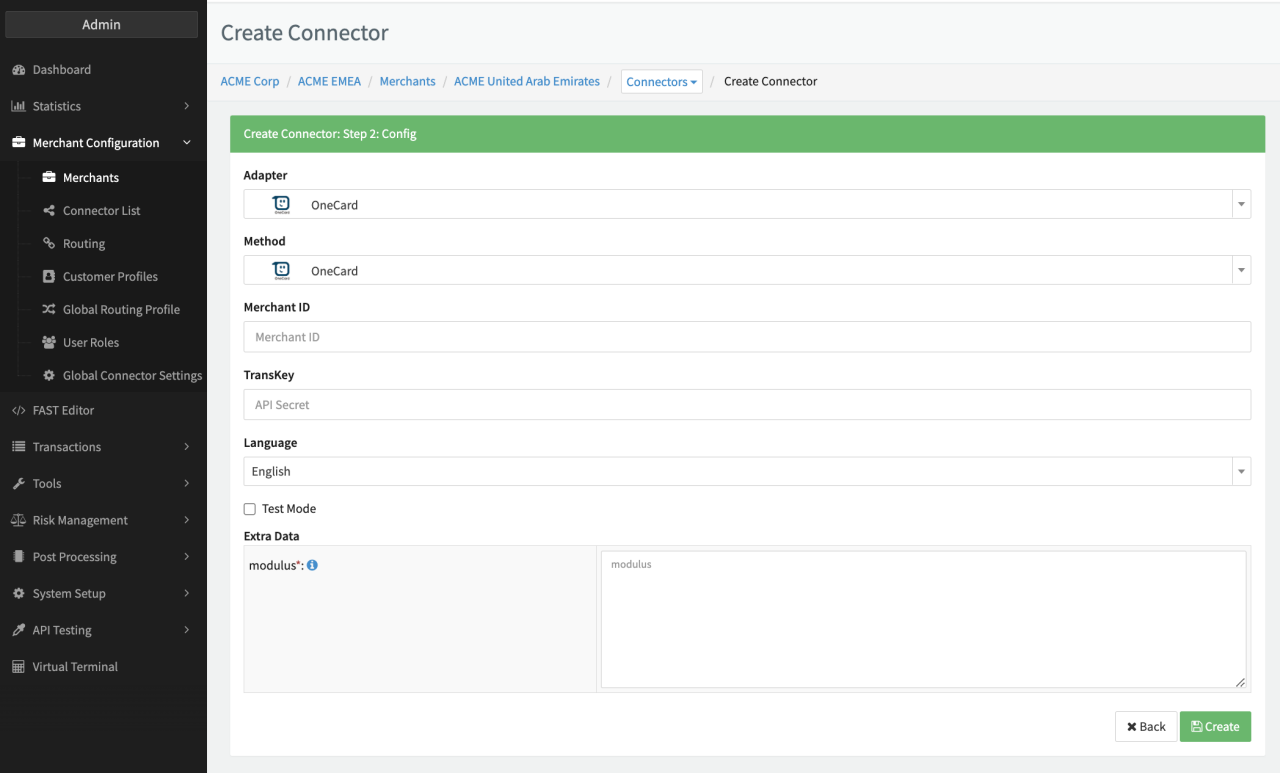Open the Language dropdown
This screenshot has height=773, width=1280.
(746, 471)
